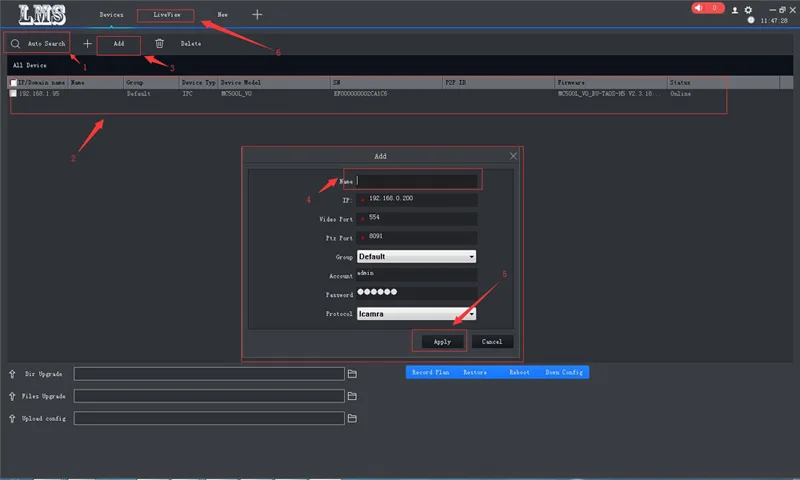800x480 pixels.
Task: Click the trash can Delete icon
Action: (x=159, y=44)
